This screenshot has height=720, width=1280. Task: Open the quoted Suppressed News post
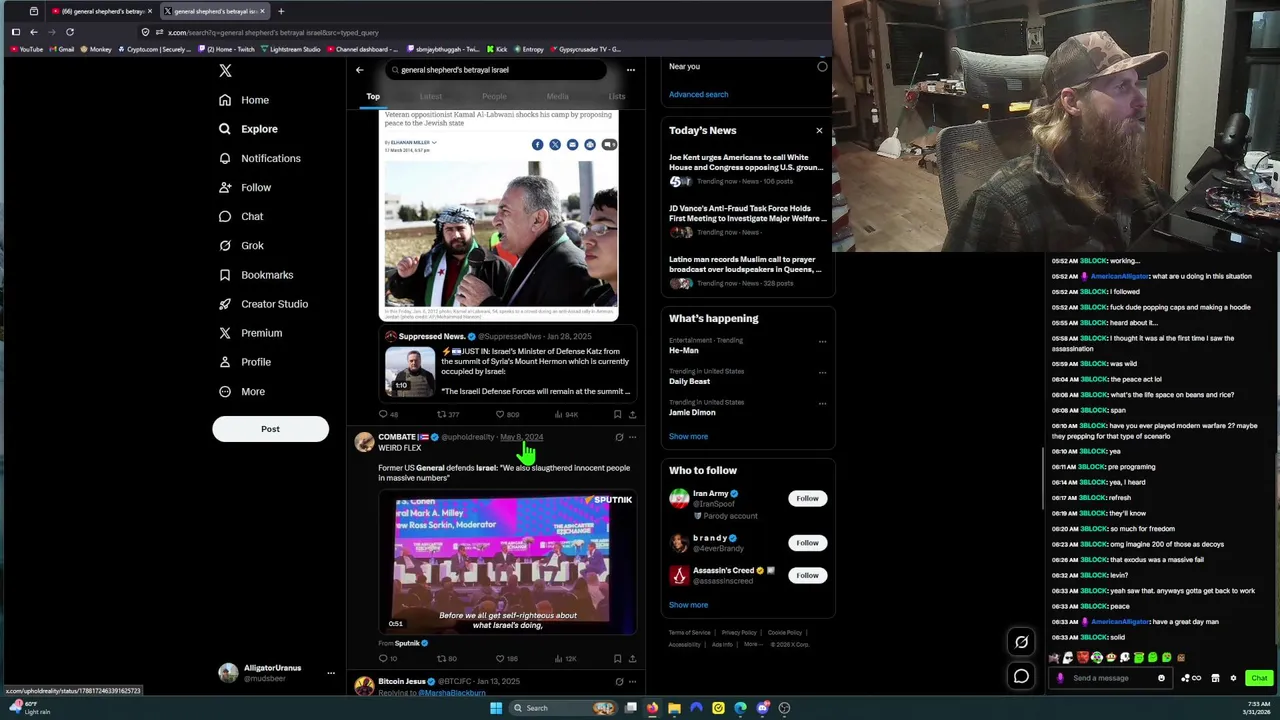[507, 364]
